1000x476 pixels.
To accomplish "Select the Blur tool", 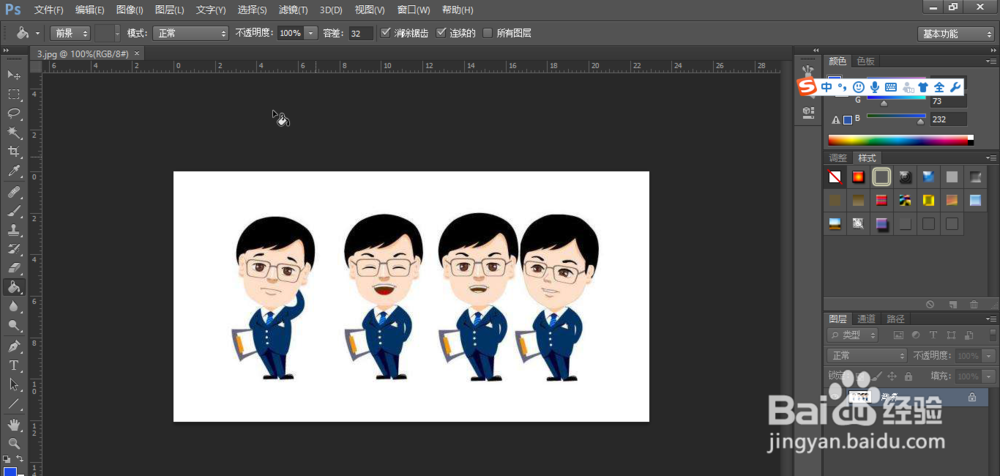I will tap(14, 306).
